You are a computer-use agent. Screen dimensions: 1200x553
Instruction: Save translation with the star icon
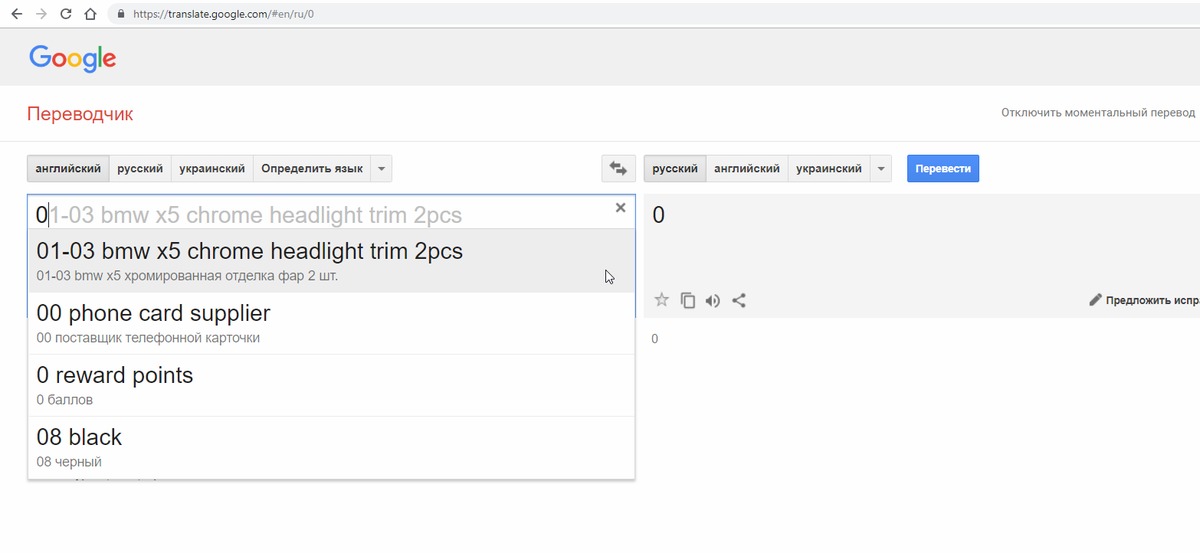(661, 300)
